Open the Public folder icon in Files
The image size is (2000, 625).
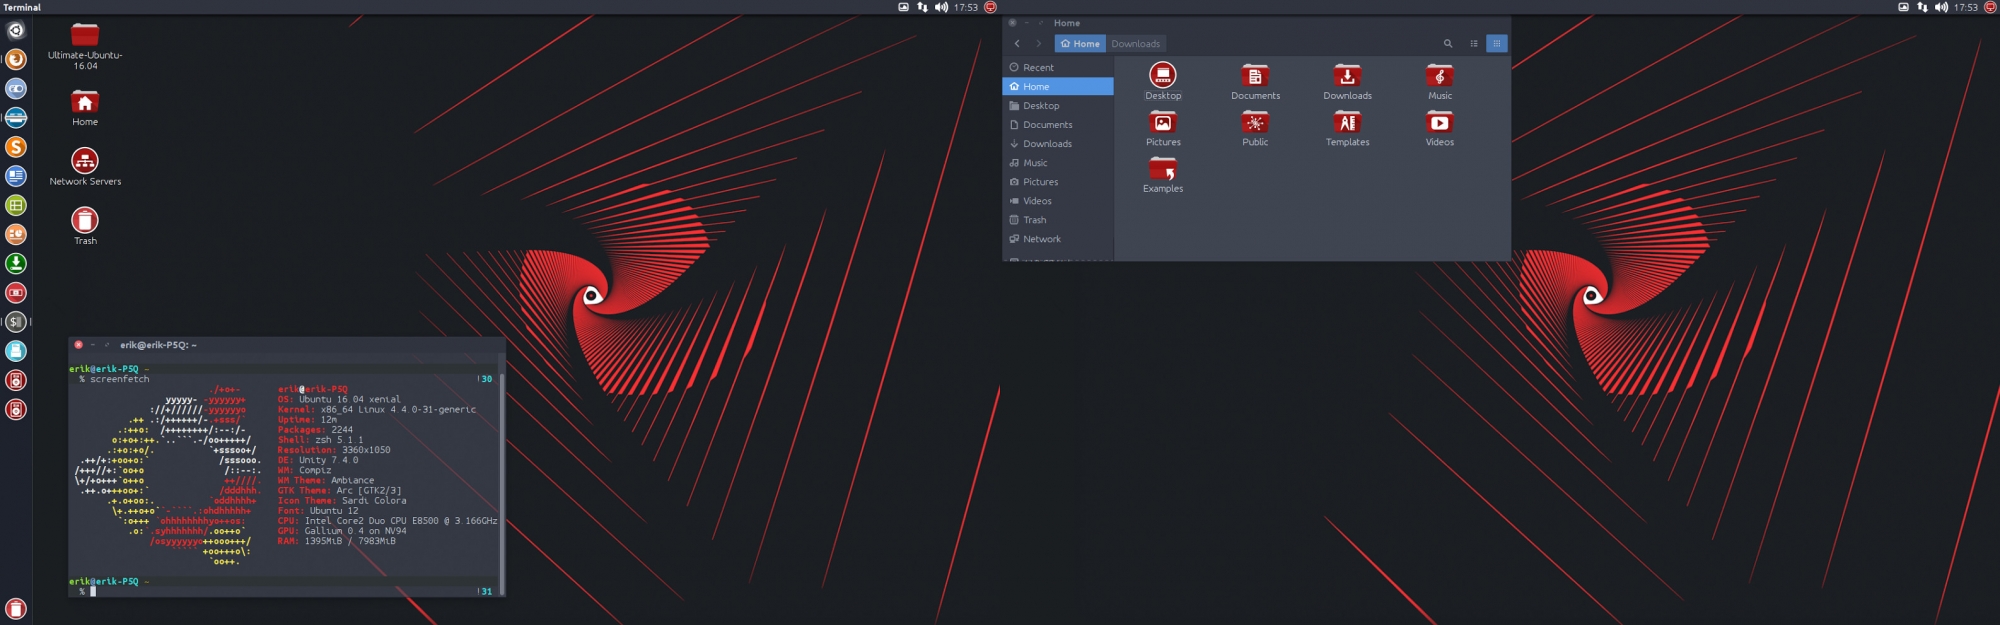coord(1255,128)
